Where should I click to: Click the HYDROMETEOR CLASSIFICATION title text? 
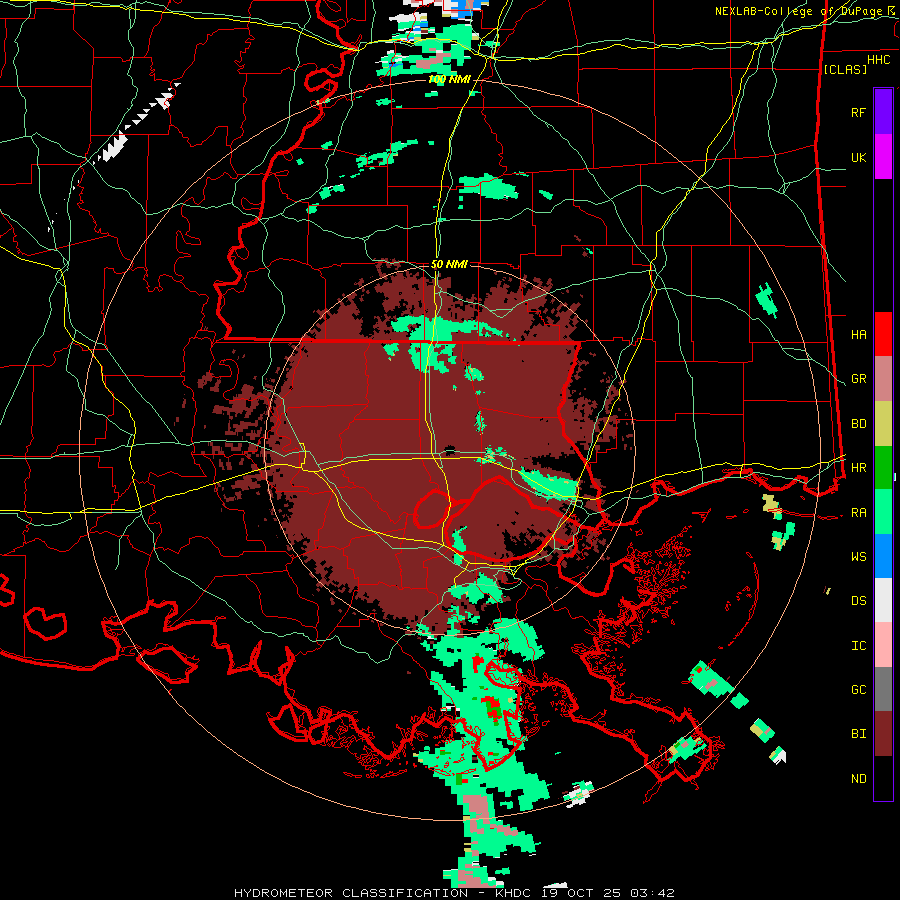tap(351, 893)
